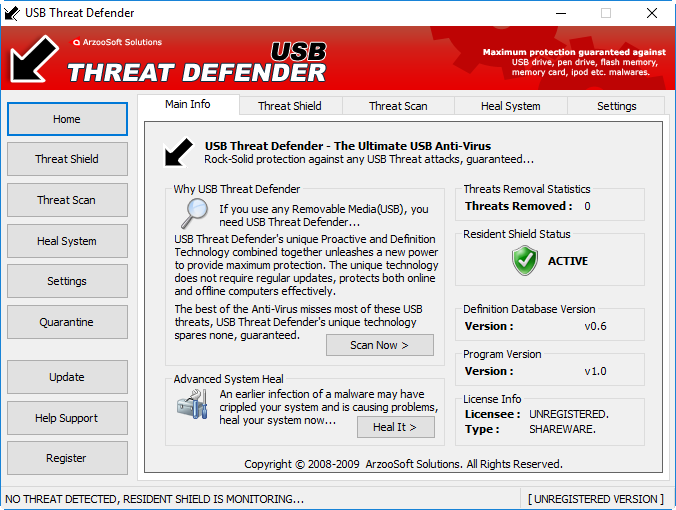The image size is (676, 510).
Task: Open the Threat Scan tab
Action: (398, 106)
